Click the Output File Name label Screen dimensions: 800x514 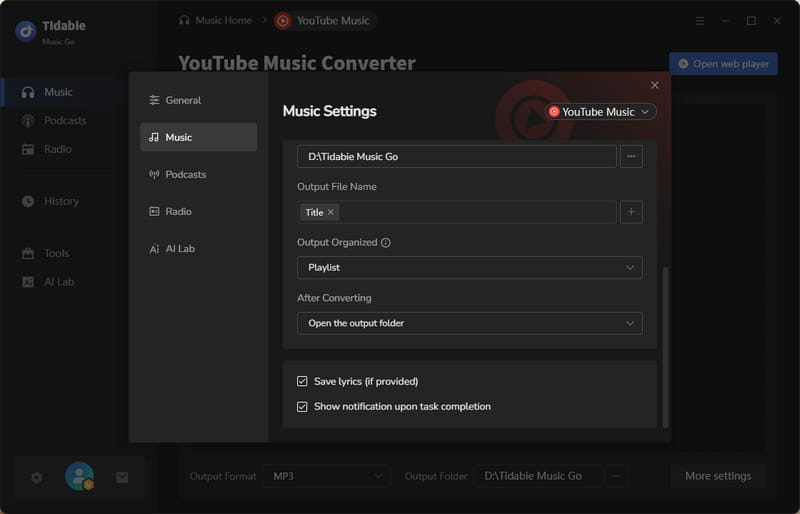pos(337,187)
